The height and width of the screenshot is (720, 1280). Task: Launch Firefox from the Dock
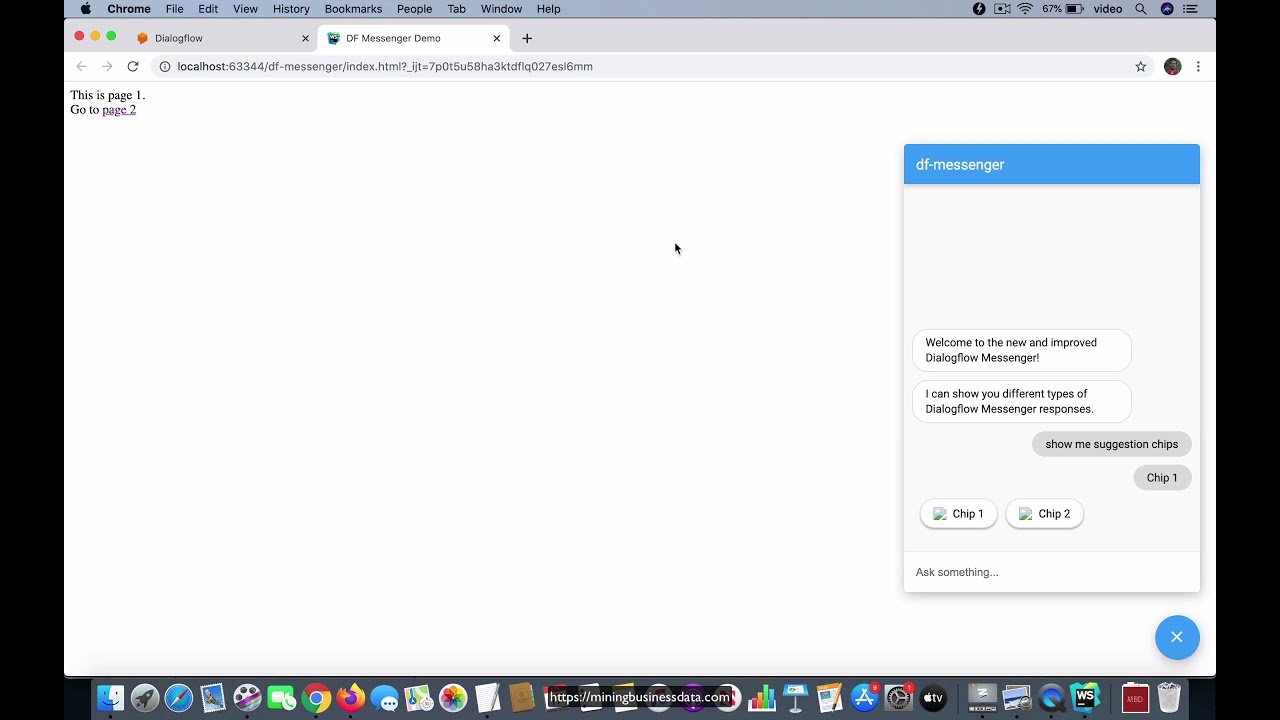tap(350, 697)
